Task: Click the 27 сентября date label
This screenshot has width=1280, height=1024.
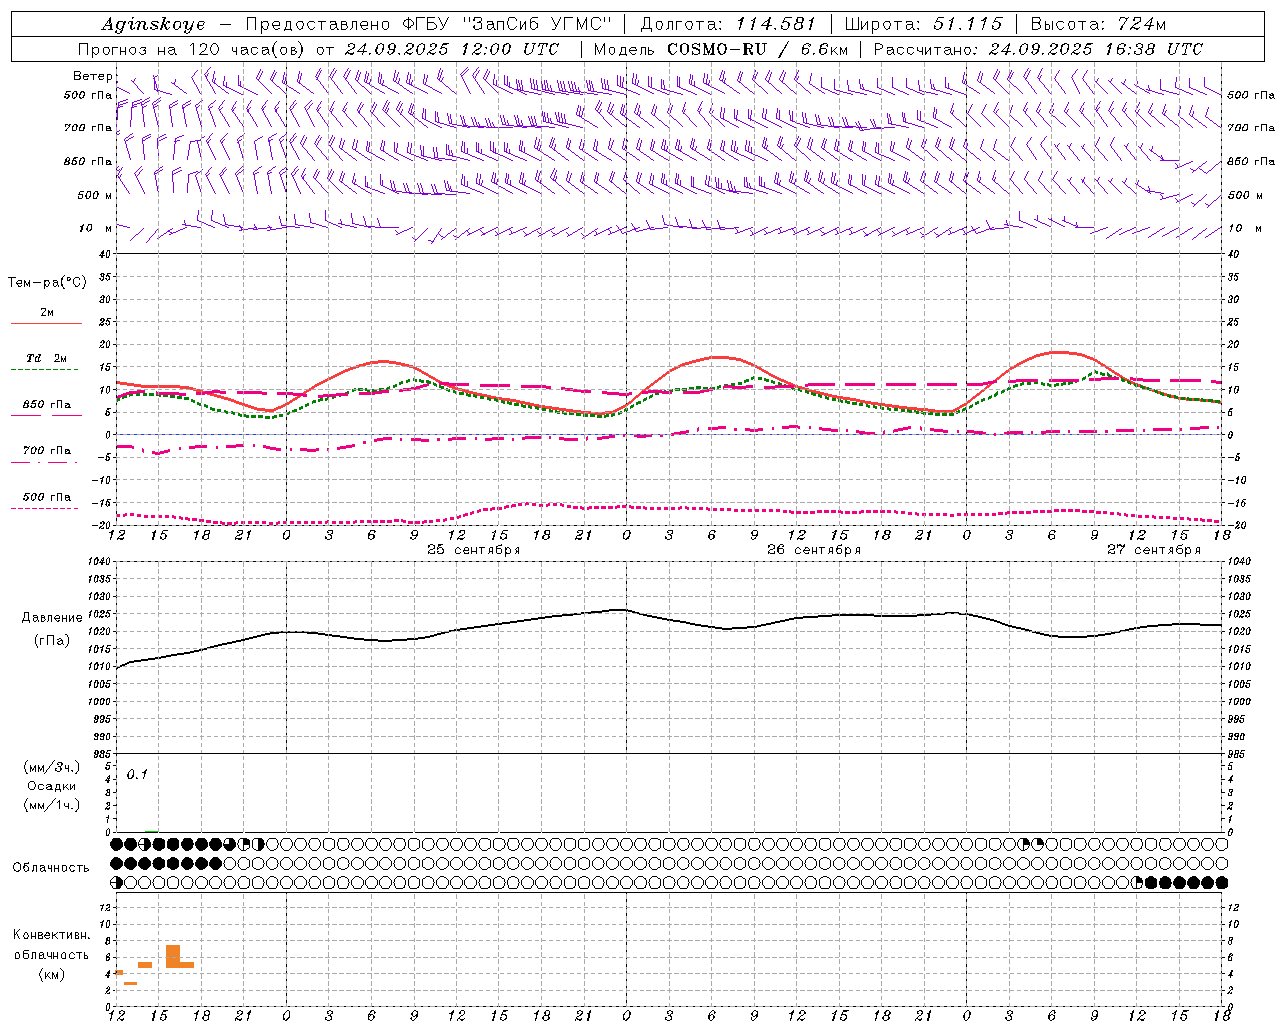Action: tap(1154, 550)
